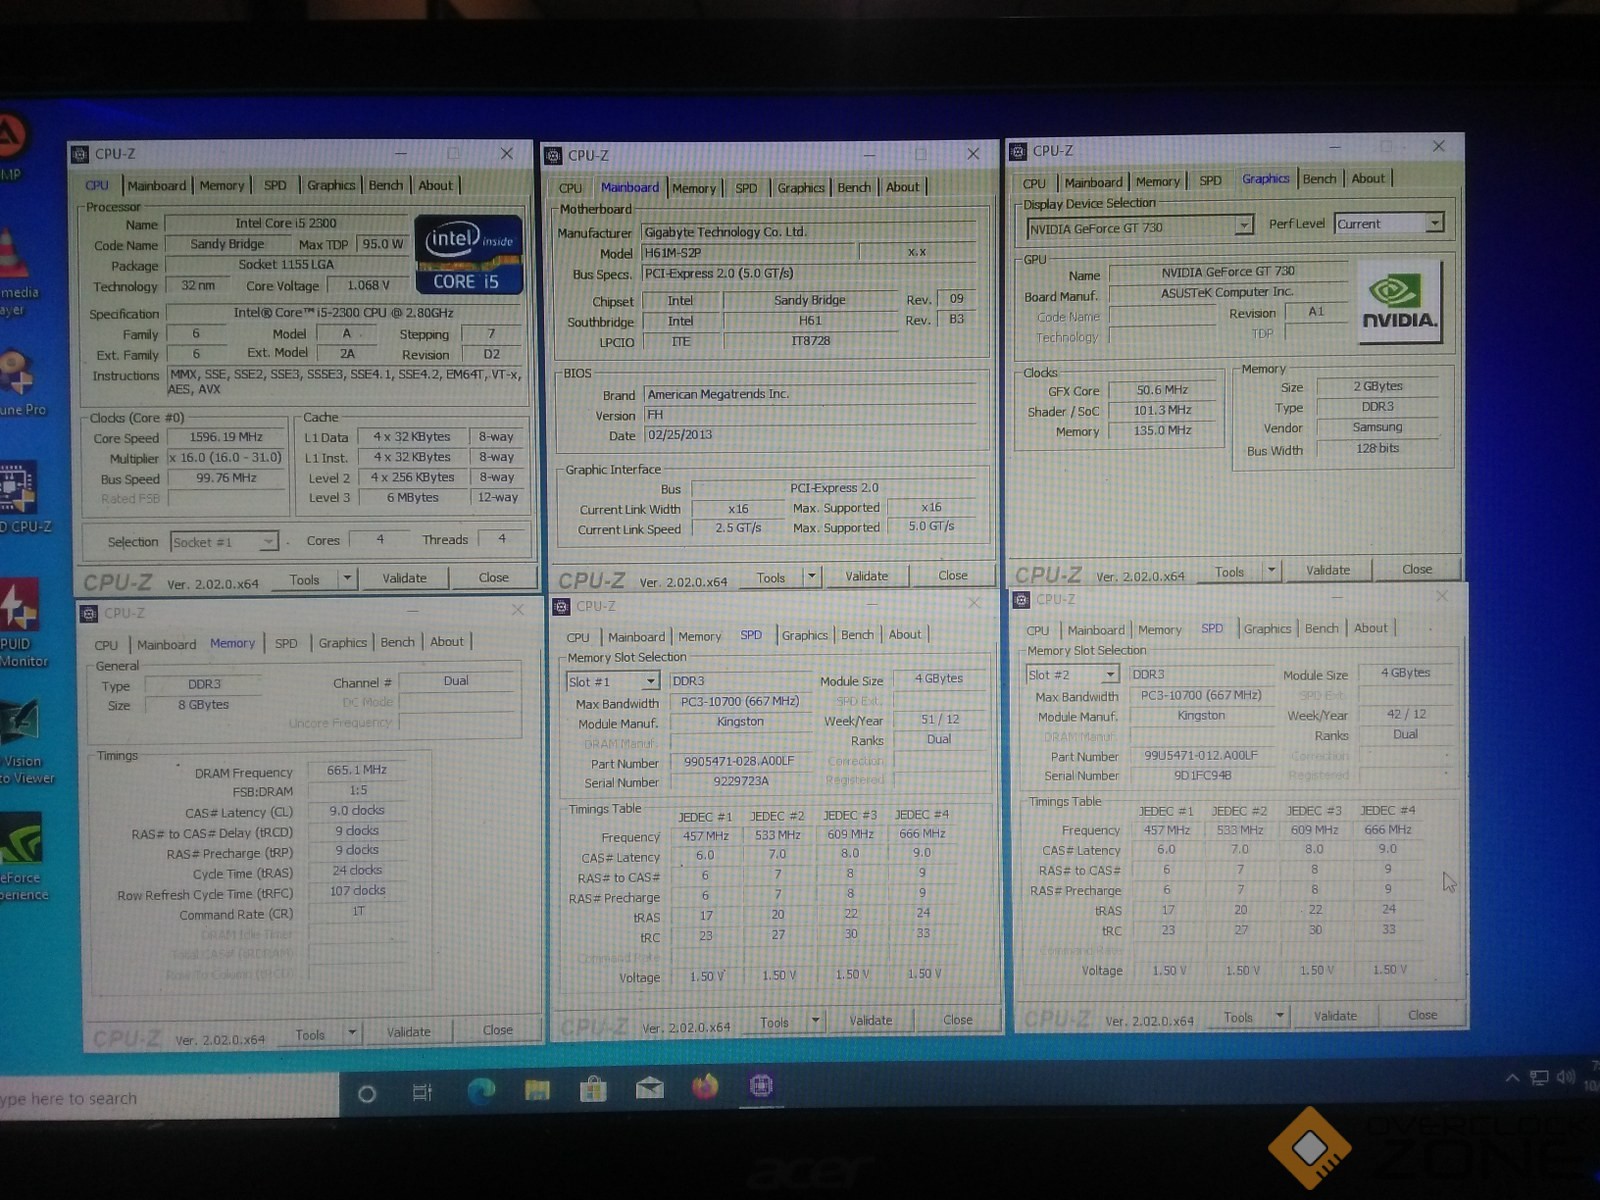Expand display device NVIDIA GeForce GT 730 dropdown

pyautogui.click(x=1243, y=226)
